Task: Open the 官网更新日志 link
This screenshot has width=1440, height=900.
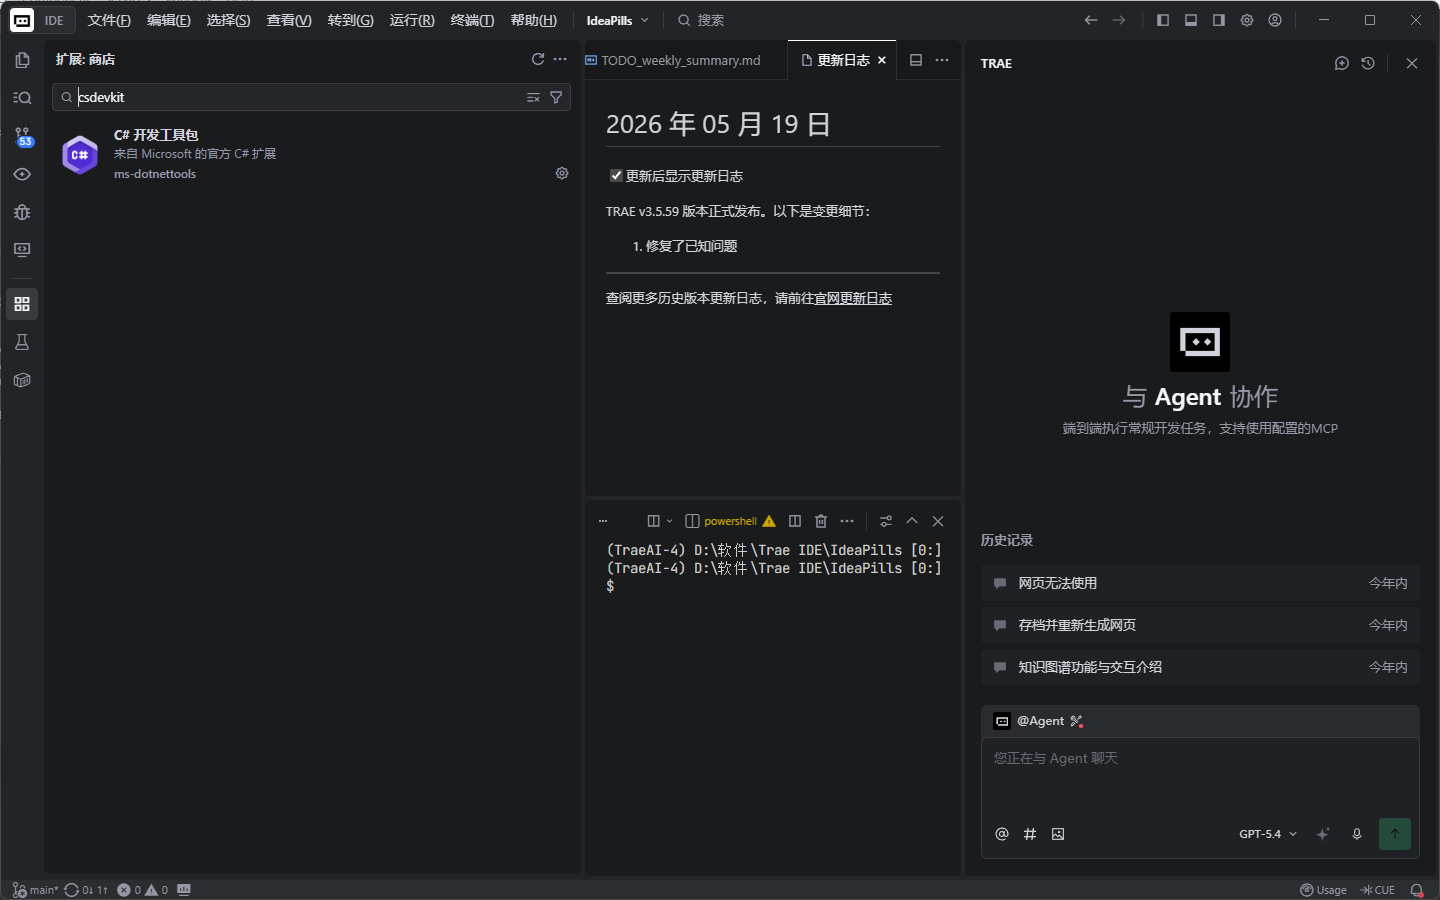Action: (x=853, y=298)
